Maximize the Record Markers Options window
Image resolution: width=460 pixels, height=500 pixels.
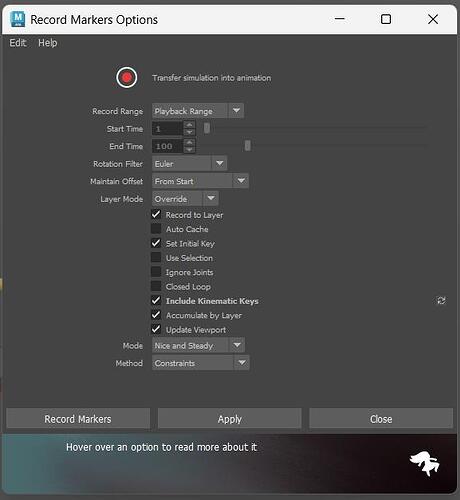tap(386, 19)
